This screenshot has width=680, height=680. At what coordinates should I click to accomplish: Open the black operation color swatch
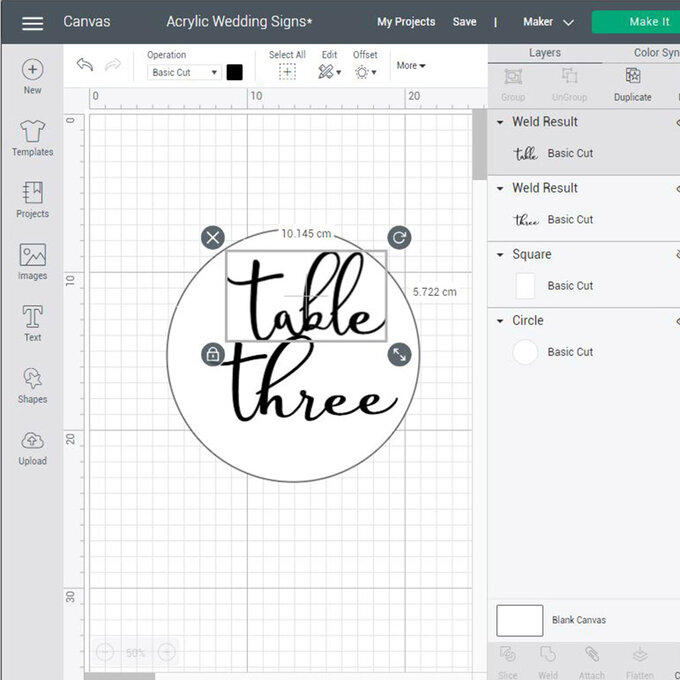pyautogui.click(x=235, y=72)
